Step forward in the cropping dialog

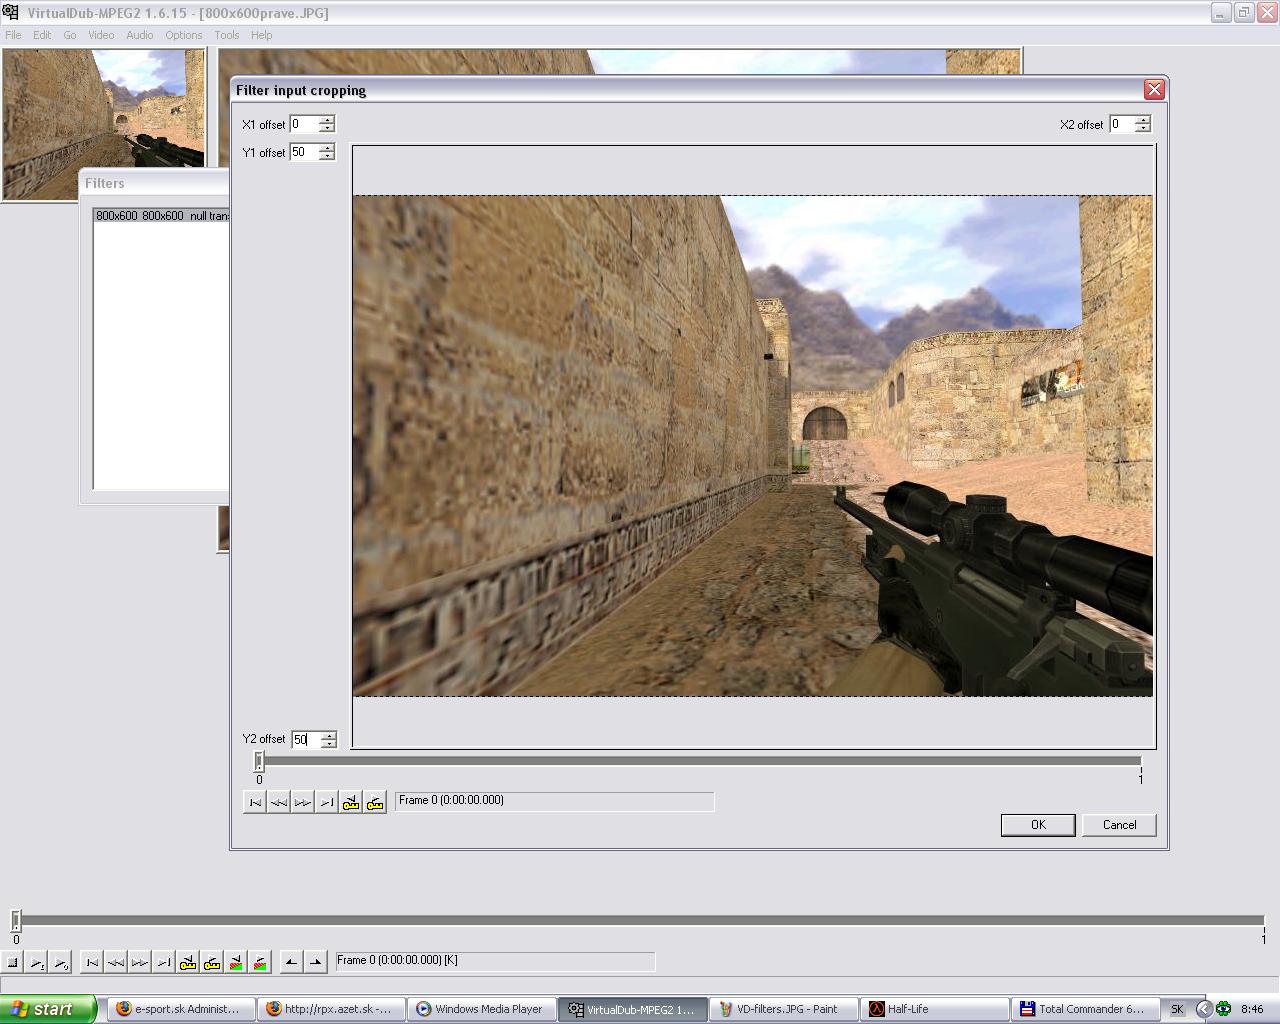[x=303, y=802]
